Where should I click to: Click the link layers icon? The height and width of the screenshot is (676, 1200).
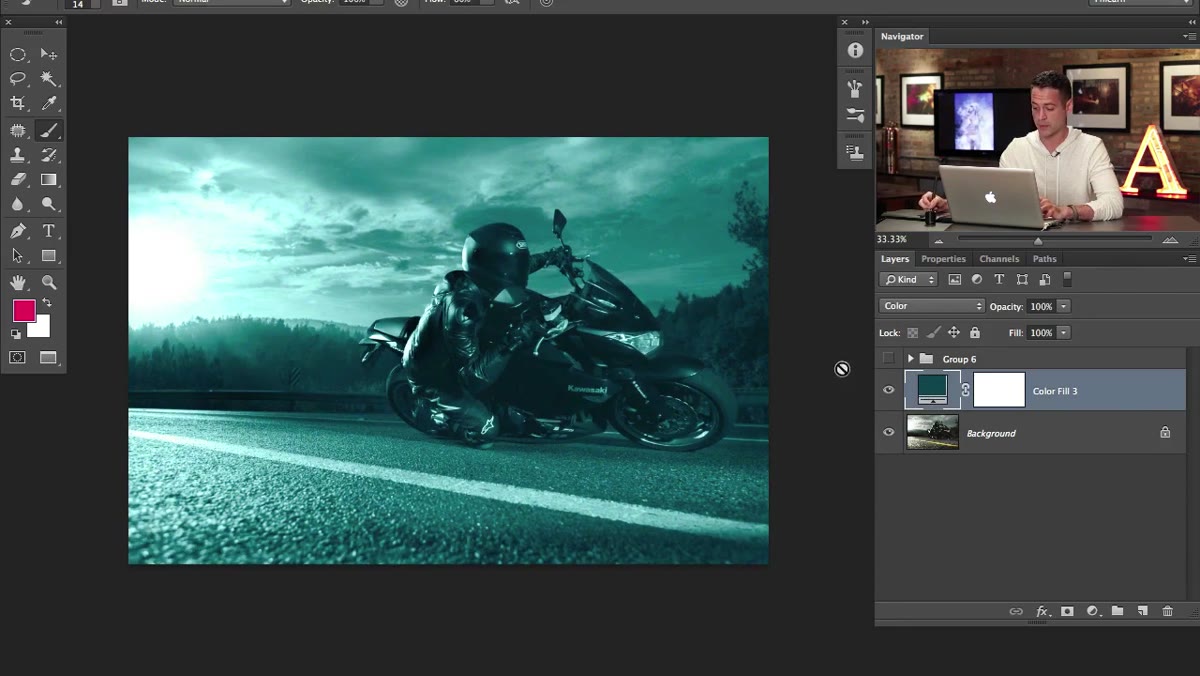(x=1016, y=611)
